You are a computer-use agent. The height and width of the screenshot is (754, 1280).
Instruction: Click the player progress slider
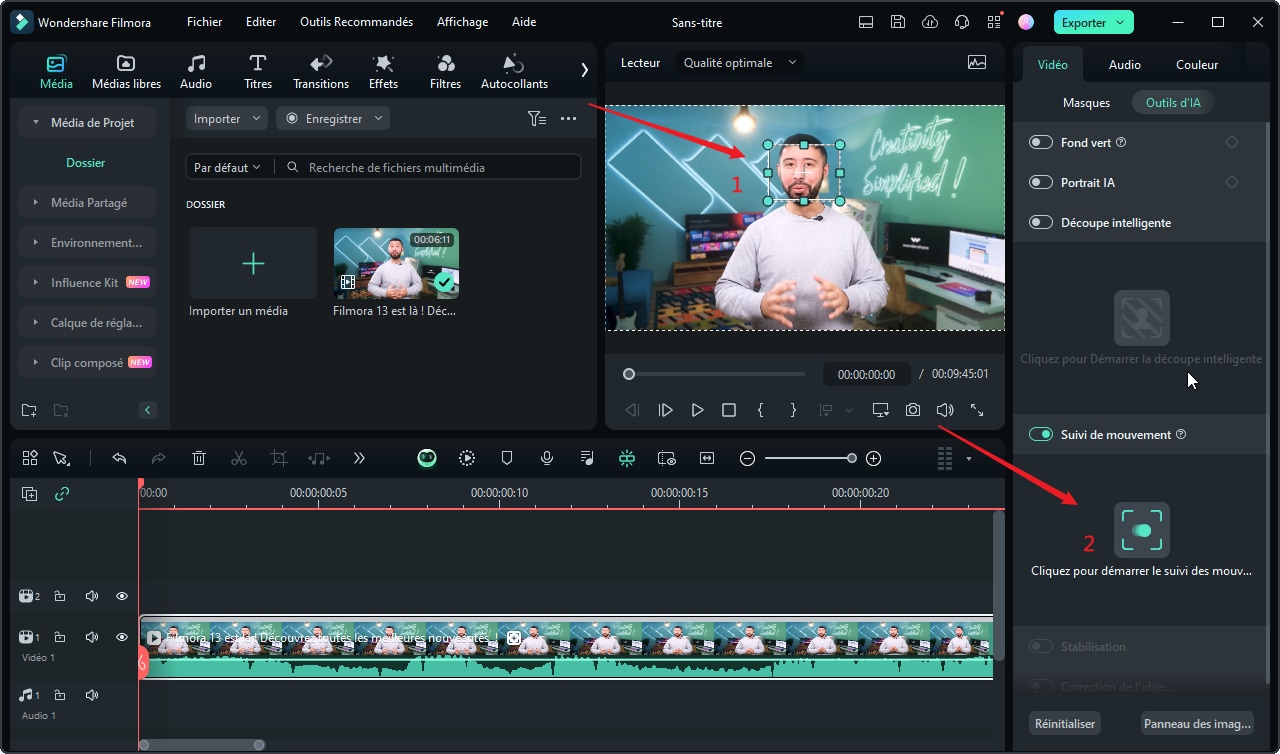(713, 374)
